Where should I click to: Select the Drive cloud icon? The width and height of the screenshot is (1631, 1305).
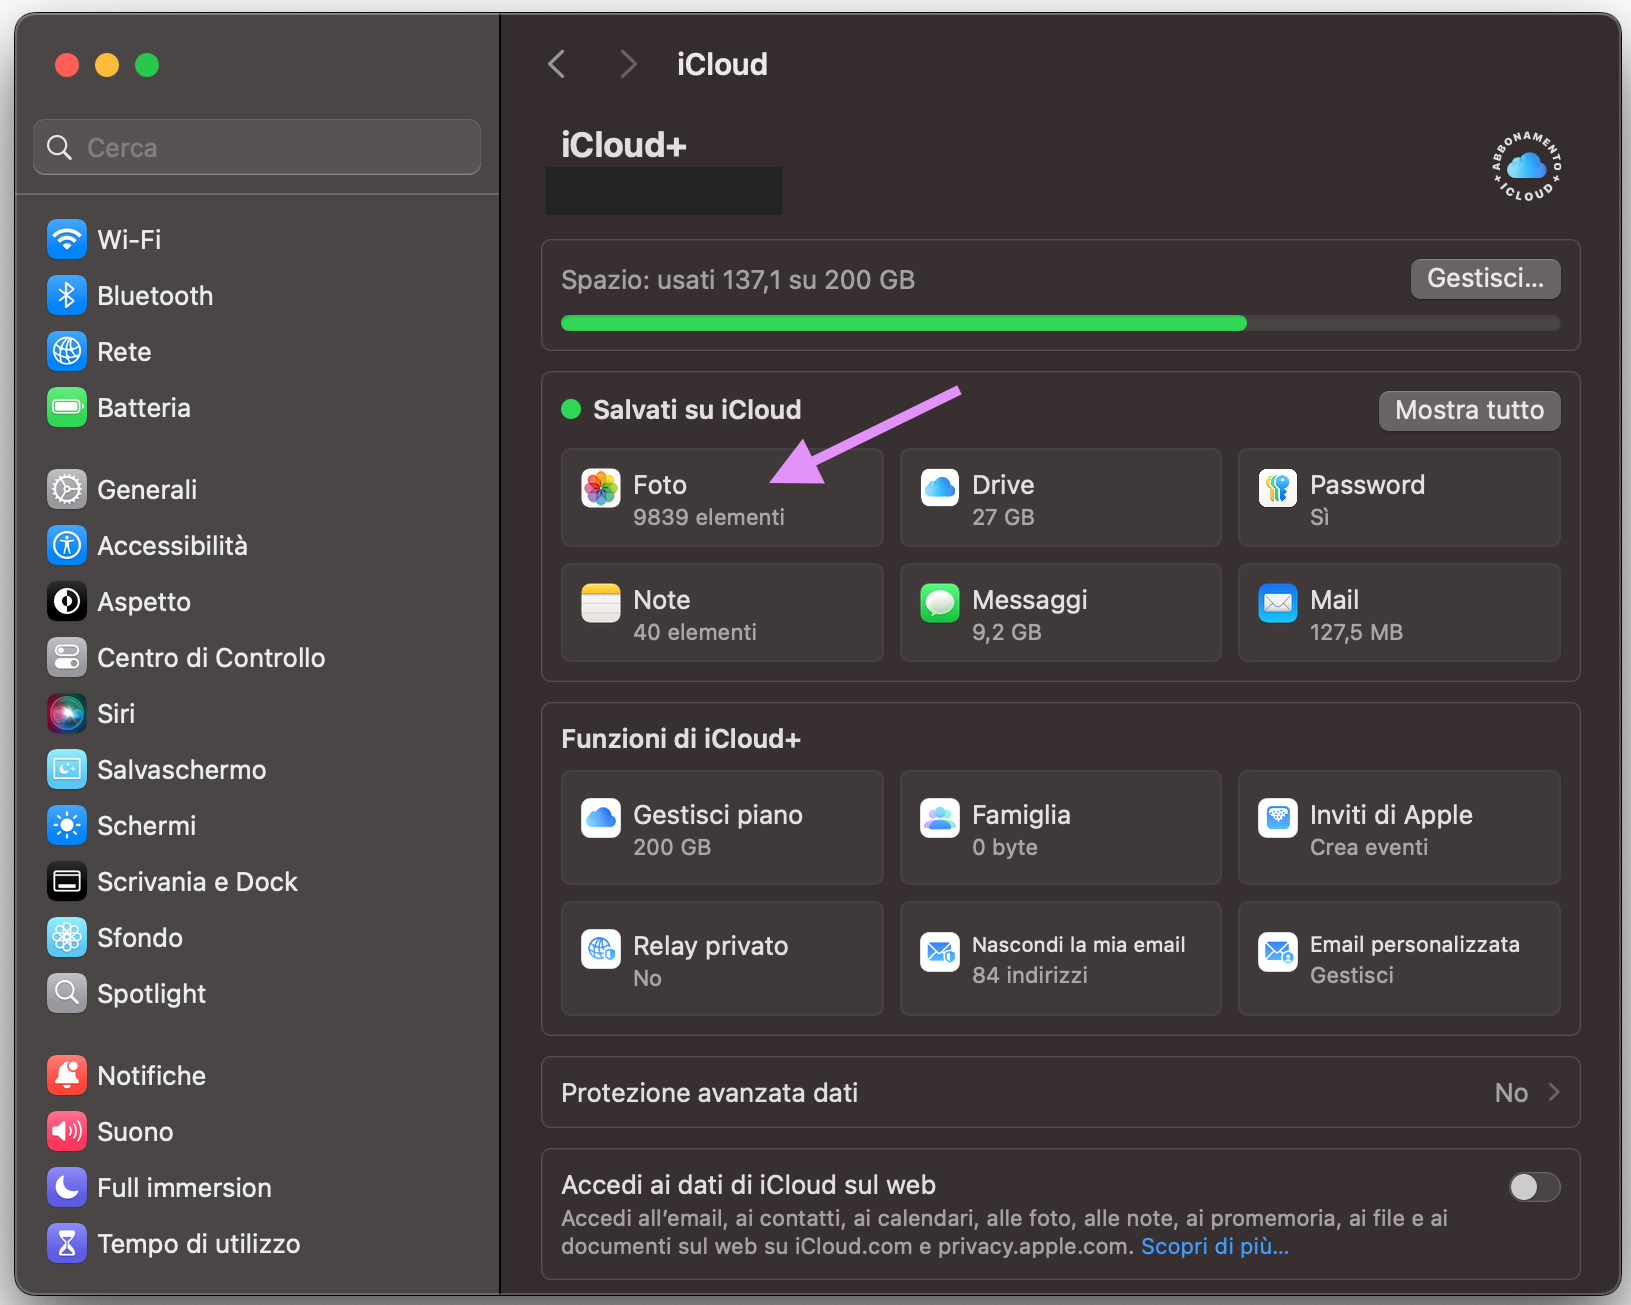[x=939, y=488]
